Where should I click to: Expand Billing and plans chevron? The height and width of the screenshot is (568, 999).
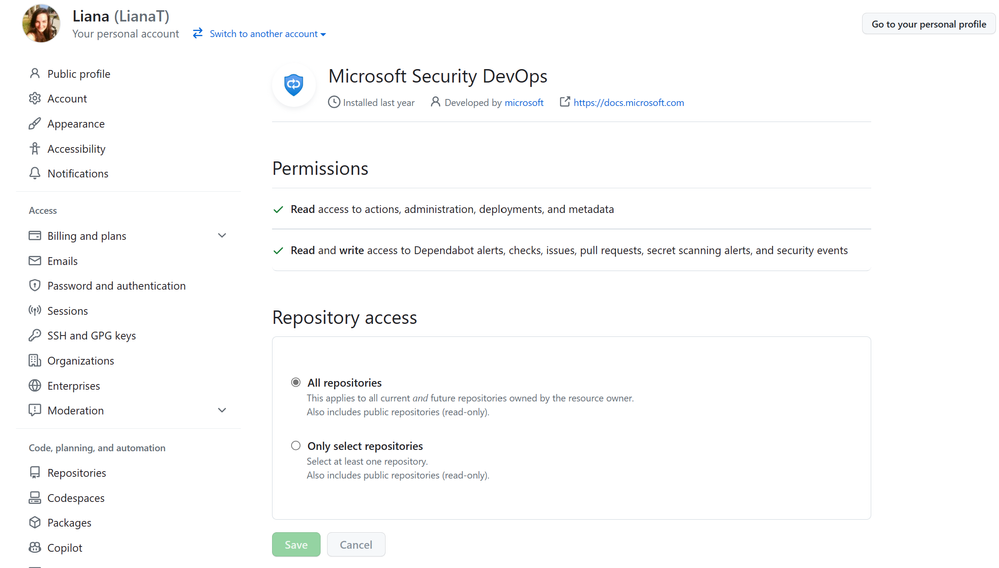(x=222, y=236)
